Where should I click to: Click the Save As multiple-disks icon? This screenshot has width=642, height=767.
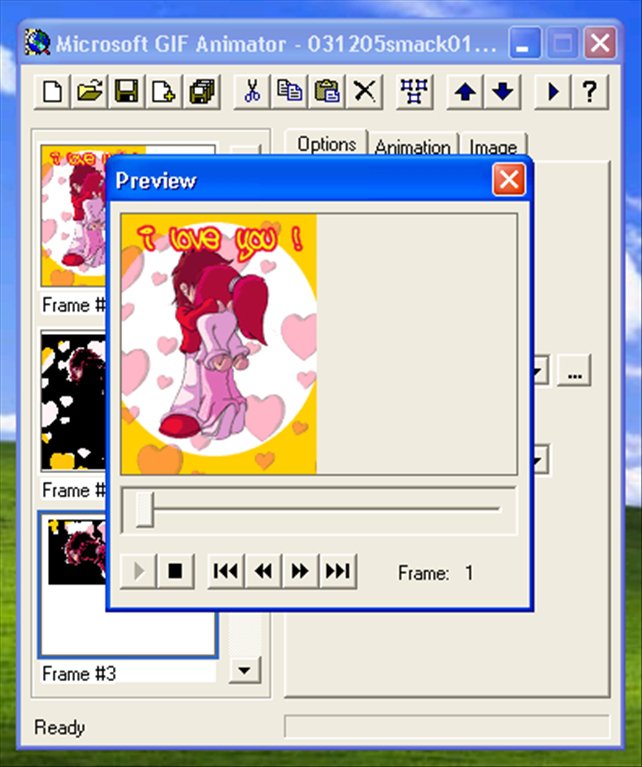[202, 91]
